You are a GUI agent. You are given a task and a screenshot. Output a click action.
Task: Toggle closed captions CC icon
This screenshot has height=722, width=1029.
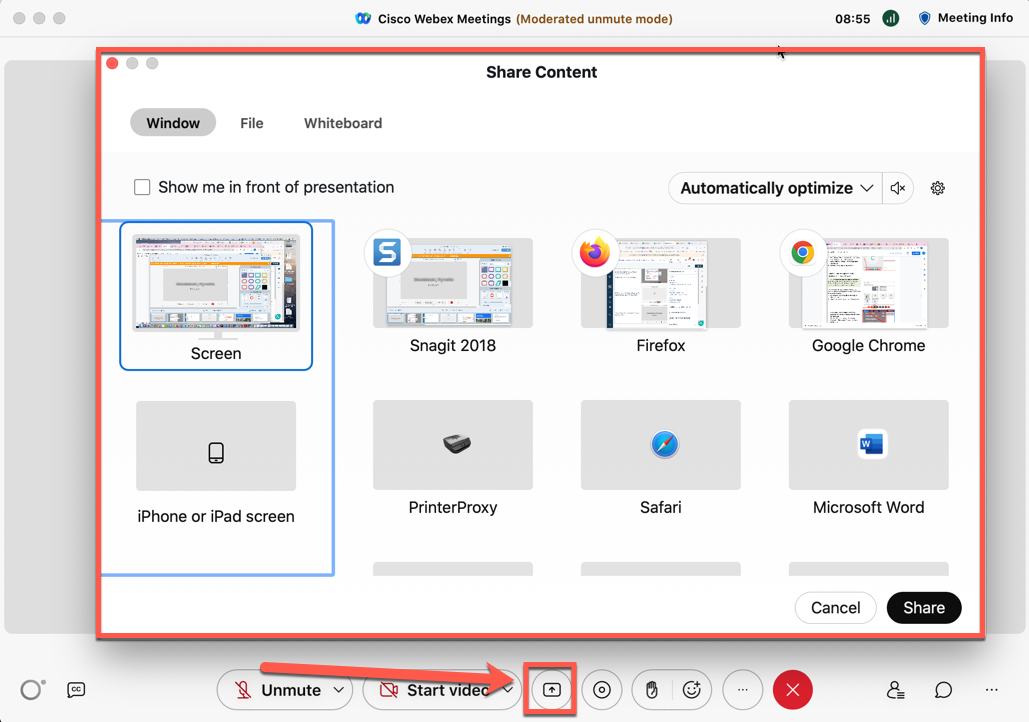coord(76,690)
